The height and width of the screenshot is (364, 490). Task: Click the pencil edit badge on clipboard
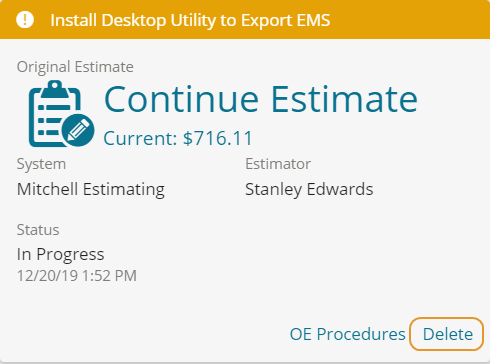[78, 130]
